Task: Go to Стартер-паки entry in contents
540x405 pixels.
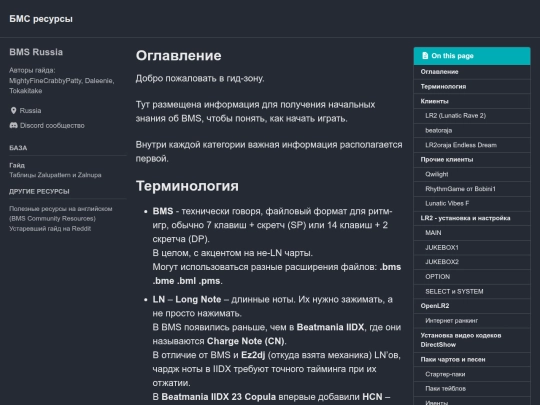Action: click(472, 374)
